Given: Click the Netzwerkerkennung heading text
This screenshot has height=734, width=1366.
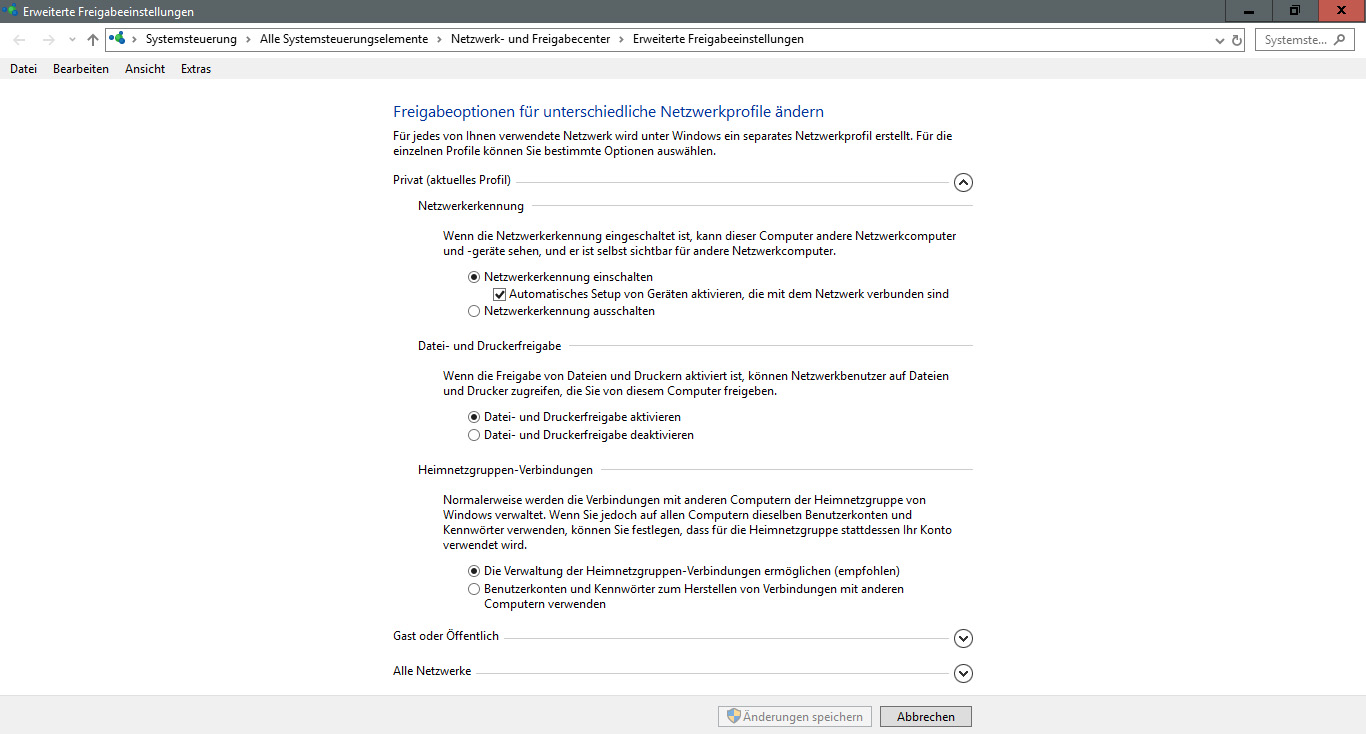Looking at the screenshot, I should pyautogui.click(x=471, y=206).
